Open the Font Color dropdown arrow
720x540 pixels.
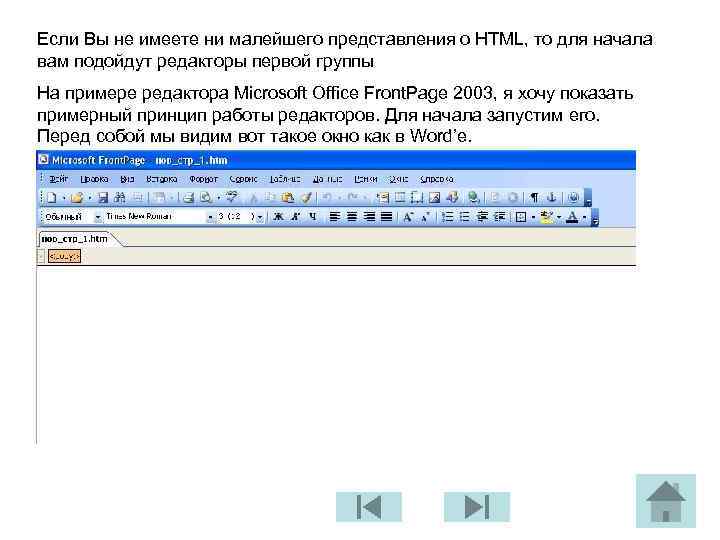(584, 217)
